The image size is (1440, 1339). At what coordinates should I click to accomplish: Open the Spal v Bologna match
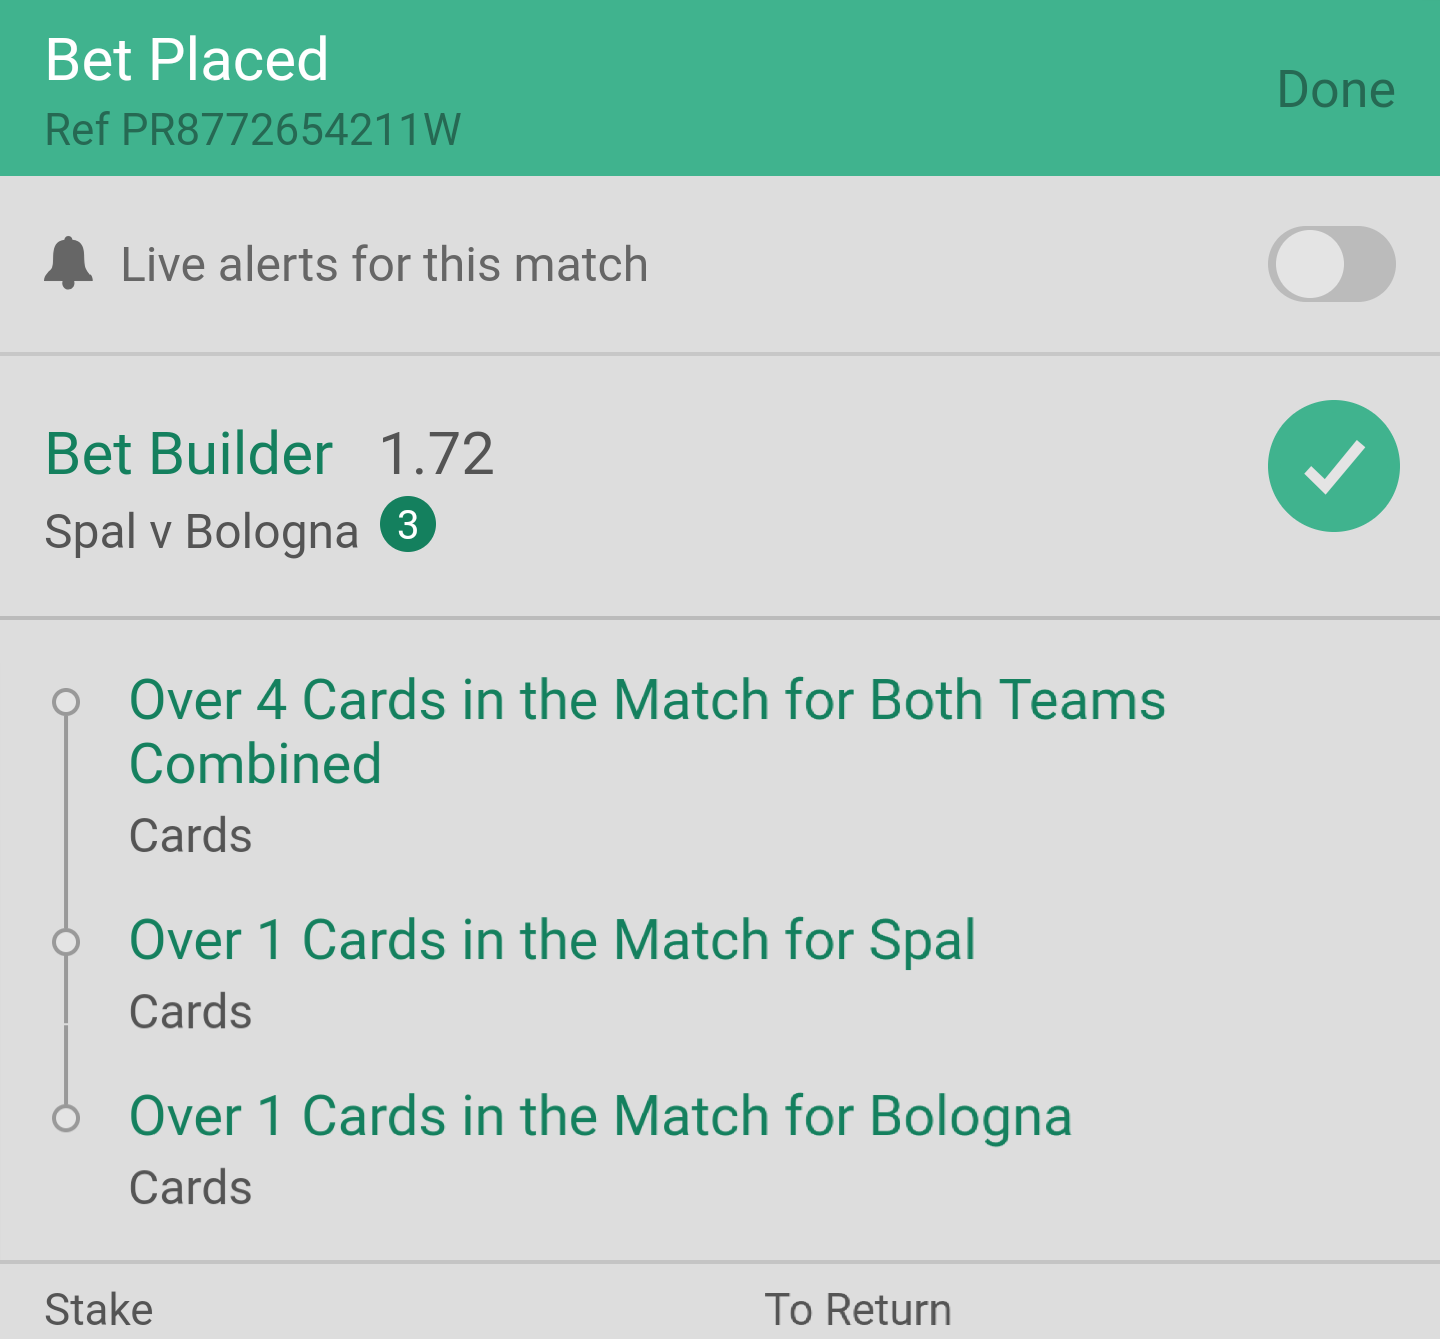point(202,532)
